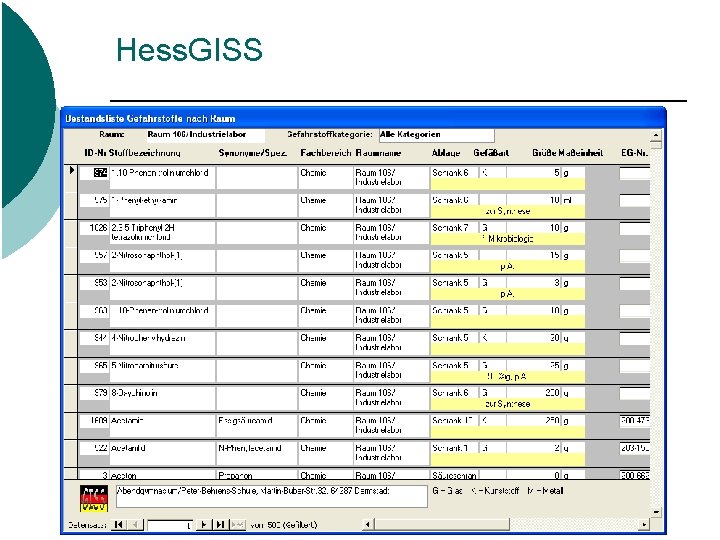Click the school address field Abendgymnasium
The width and height of the screenshot is (720, 540).
click(272, 496)
